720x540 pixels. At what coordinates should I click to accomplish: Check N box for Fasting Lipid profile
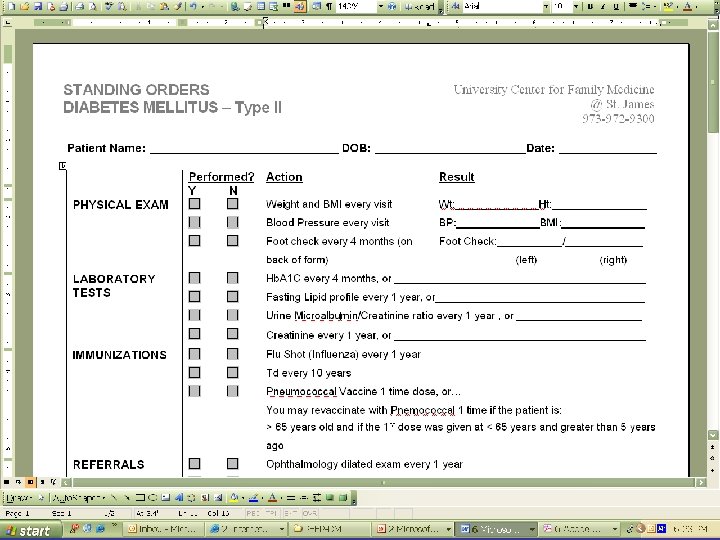233,296
